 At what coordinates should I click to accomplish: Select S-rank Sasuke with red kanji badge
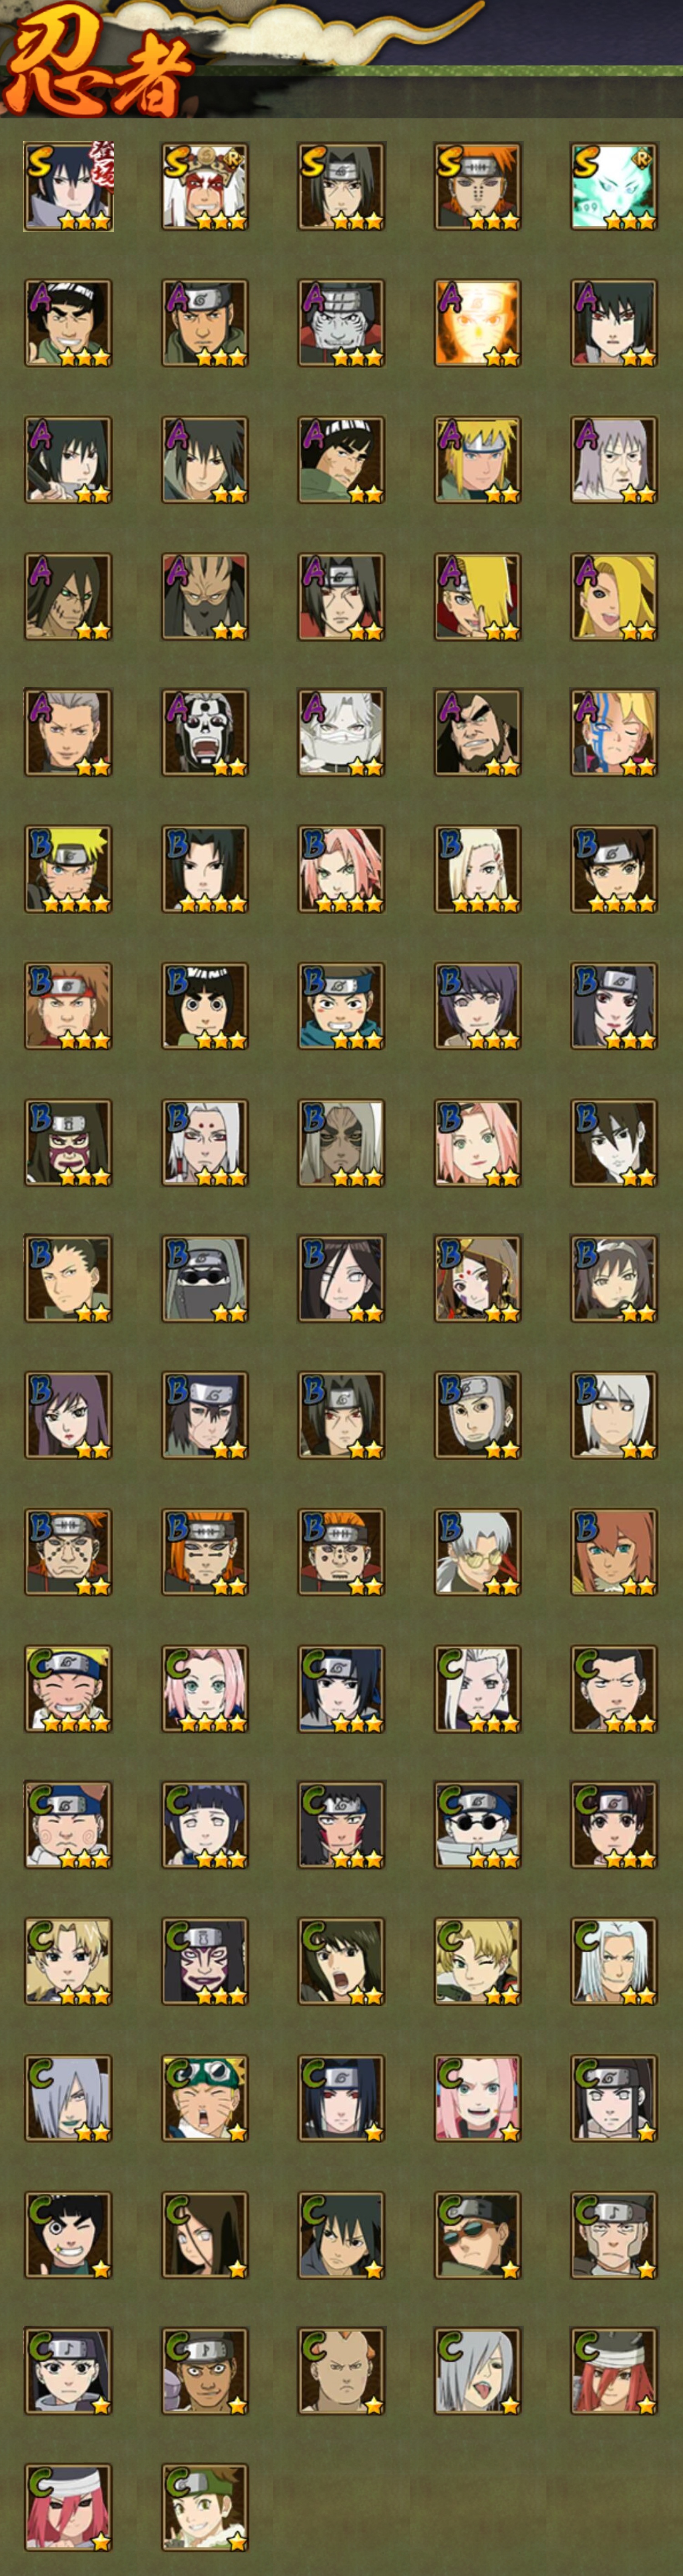(x=68, y=186)
